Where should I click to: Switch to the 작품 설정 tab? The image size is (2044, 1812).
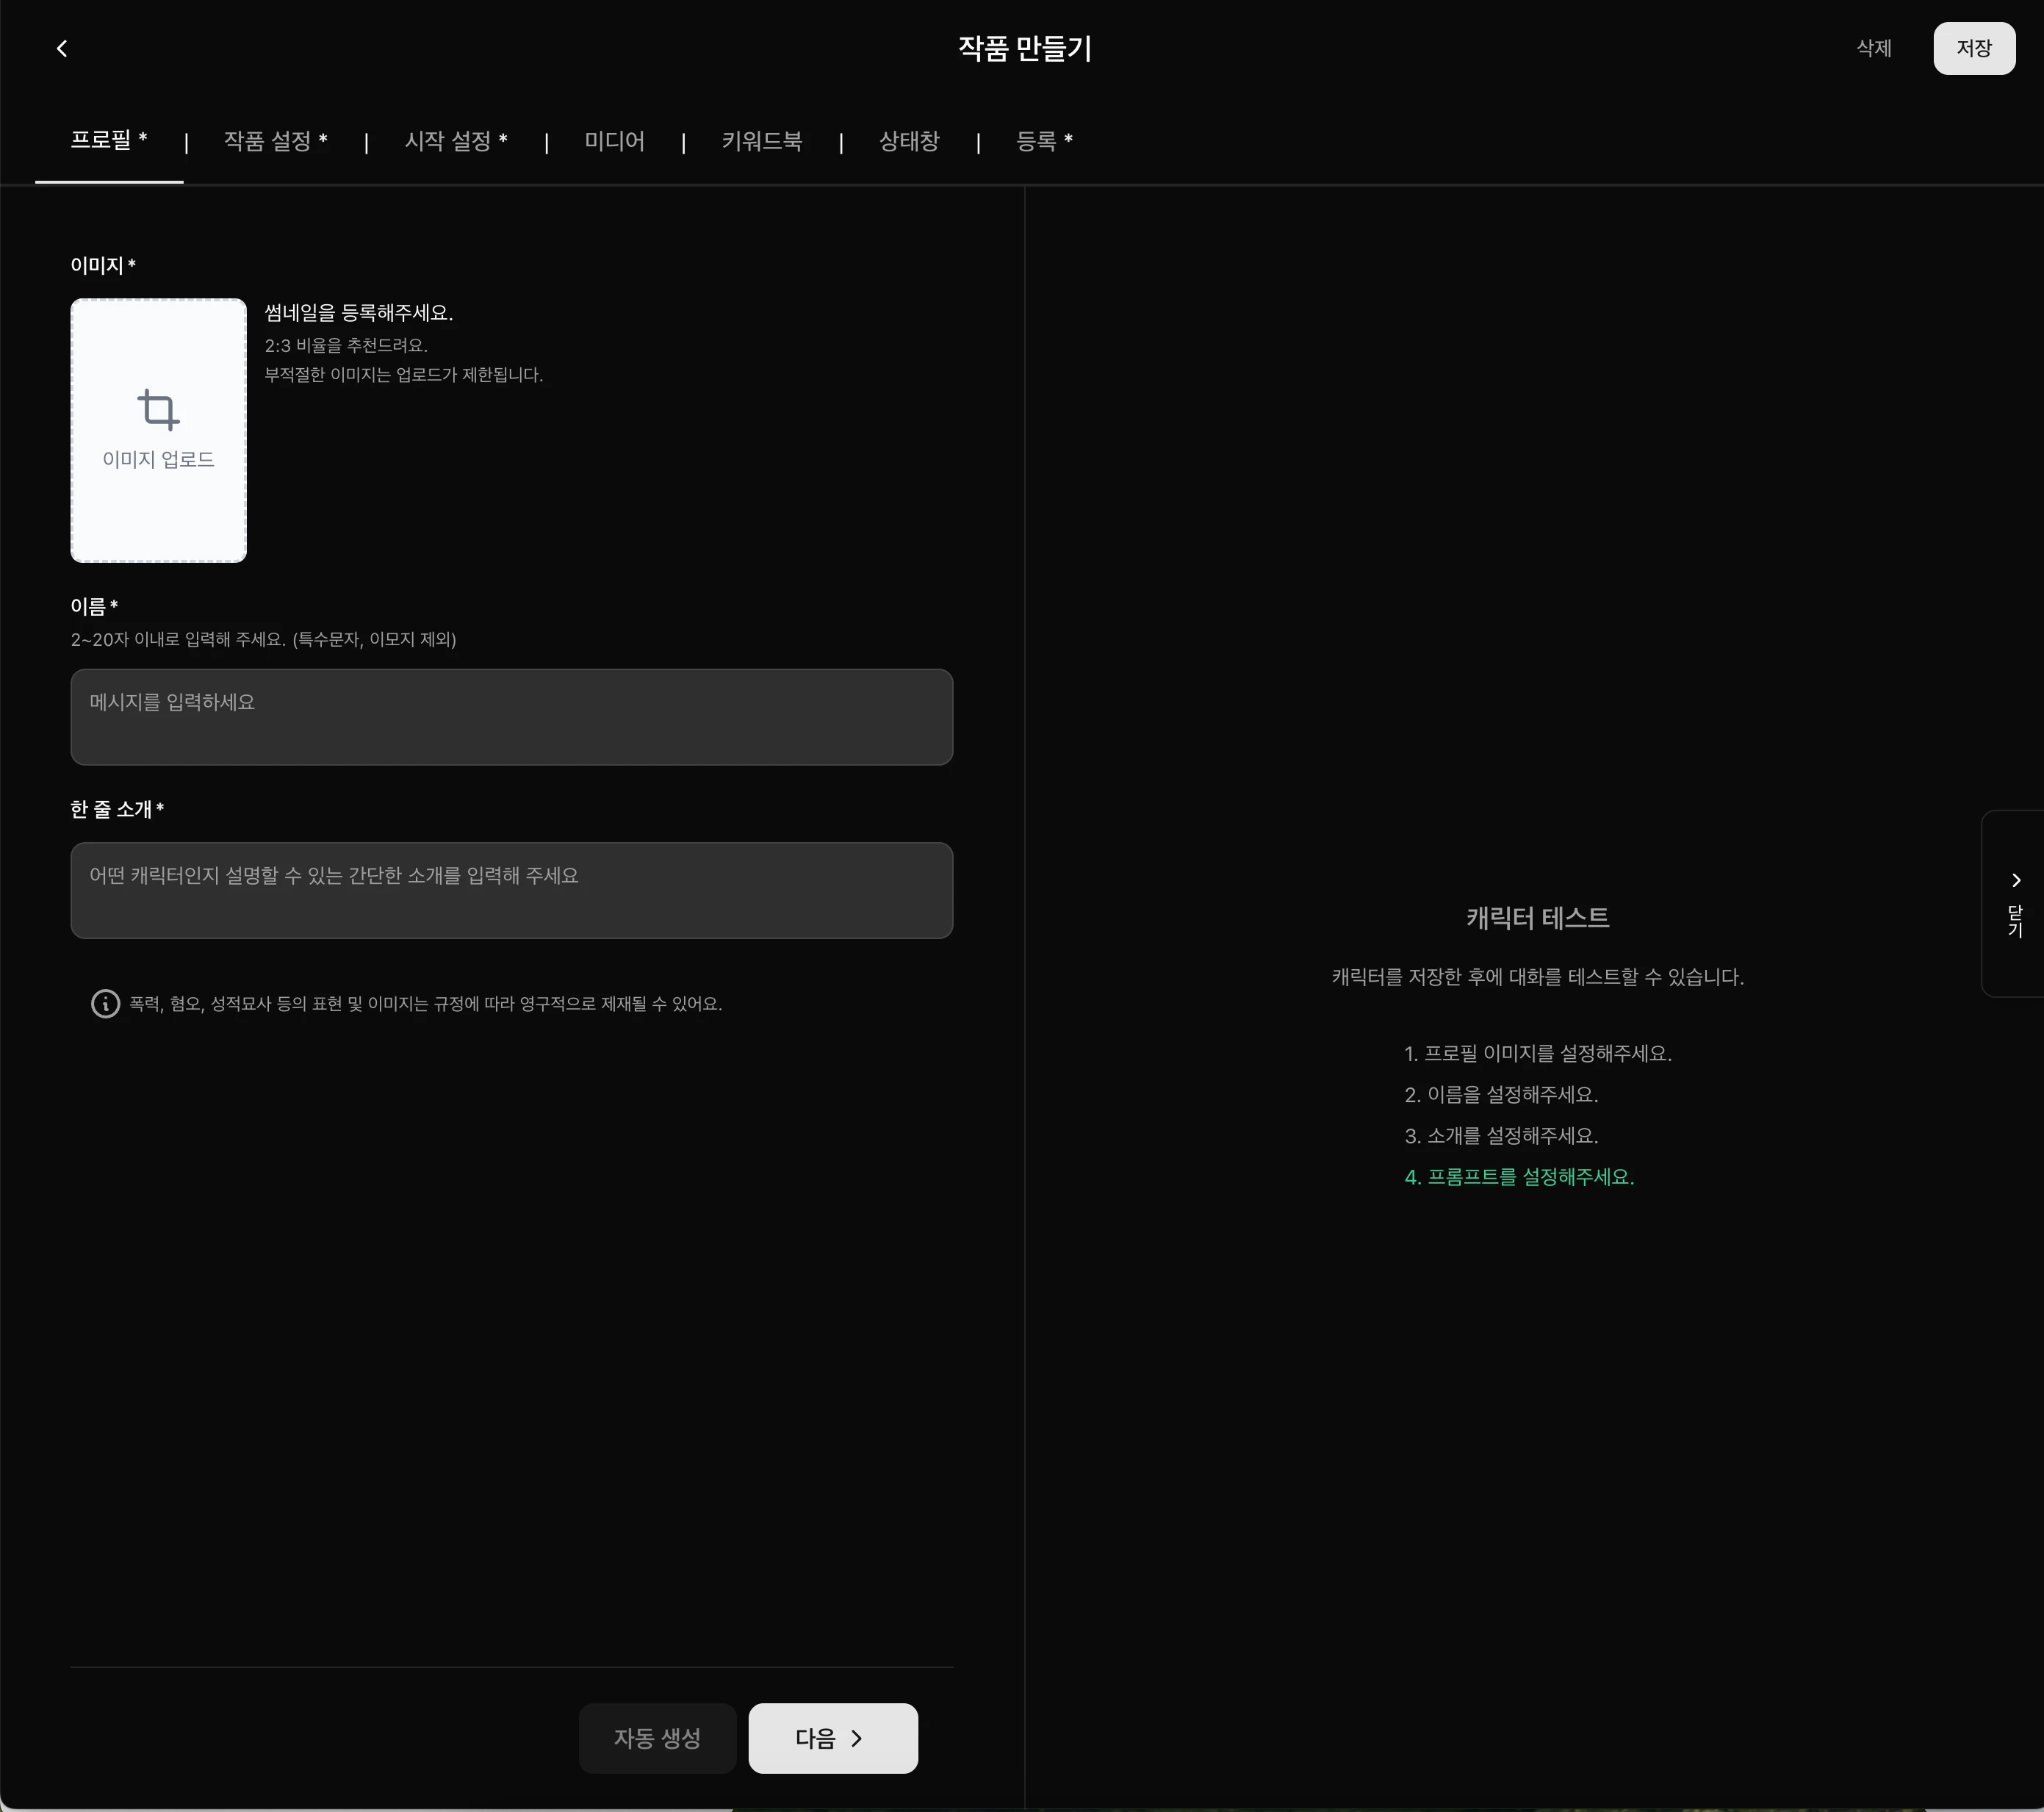click(x=275, y=141)
